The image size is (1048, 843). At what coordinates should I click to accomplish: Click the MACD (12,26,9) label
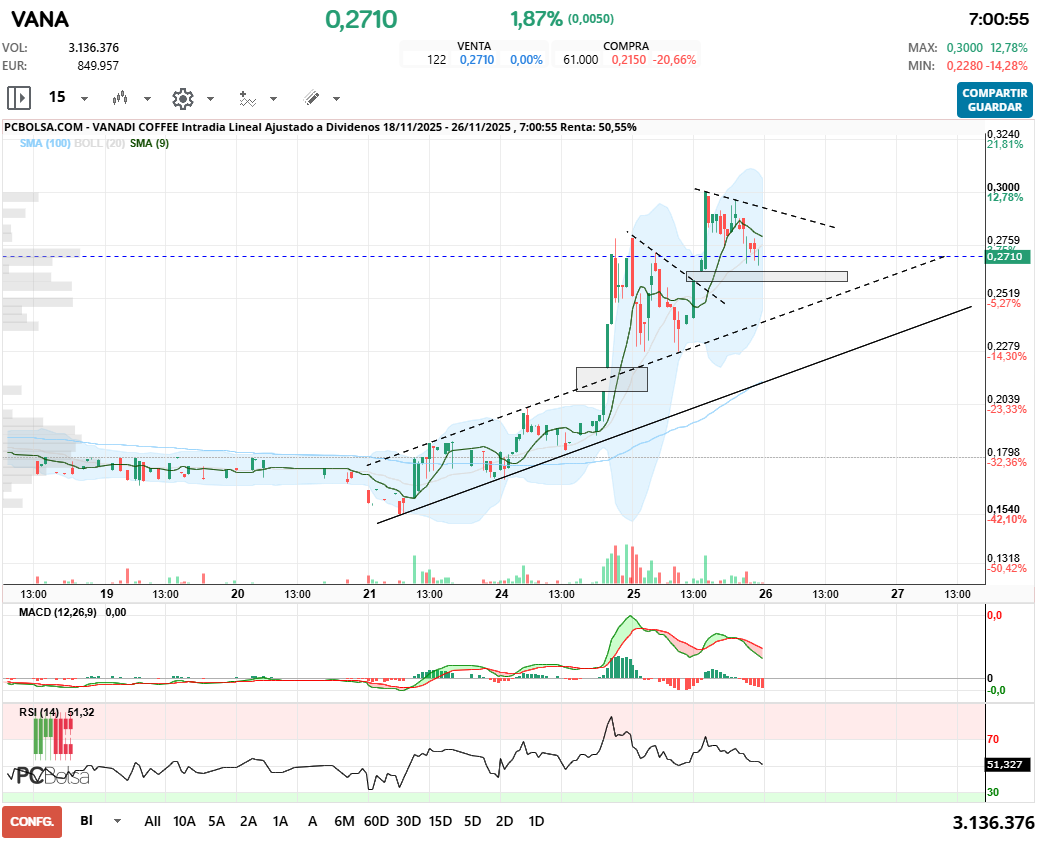point(57,612)
